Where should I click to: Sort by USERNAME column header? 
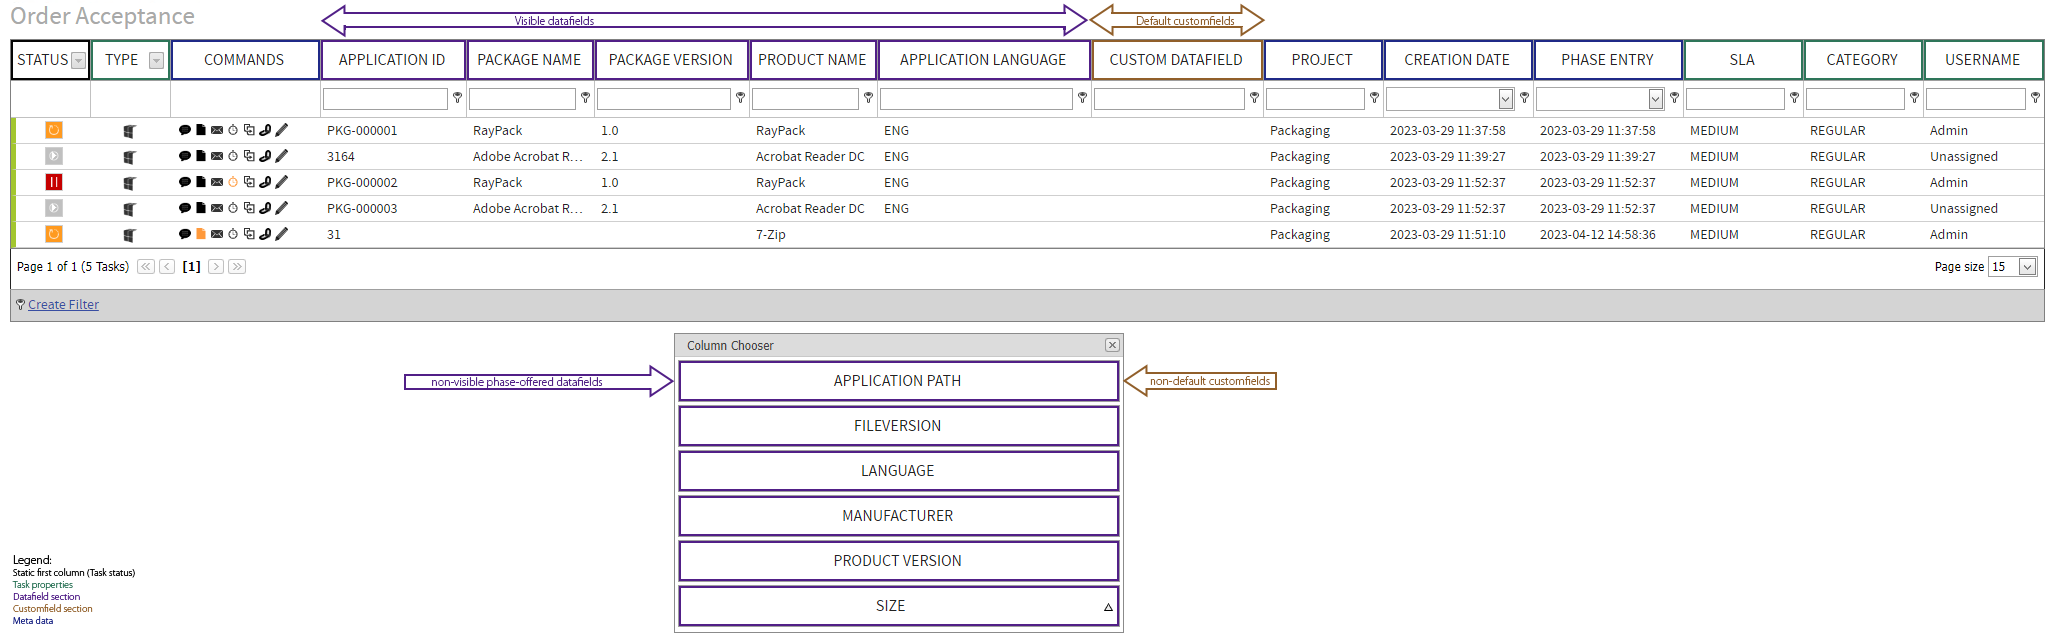tap(1982, 60)
